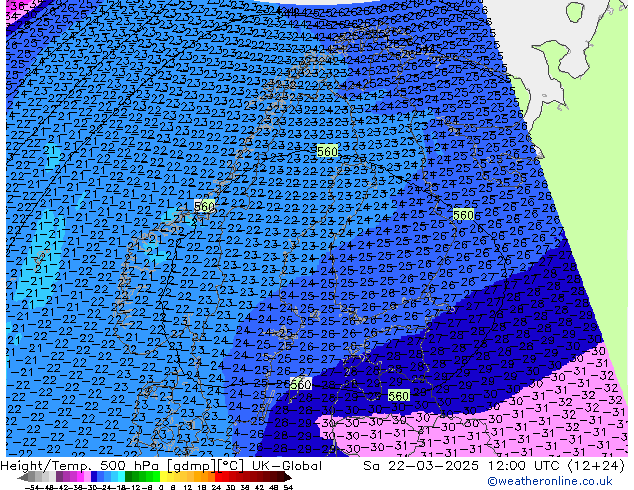This screenshot has width=634, height=490.
Task: Click the 'UK-Global' model name
Action: pyautogui.click(x=287, y=466)
